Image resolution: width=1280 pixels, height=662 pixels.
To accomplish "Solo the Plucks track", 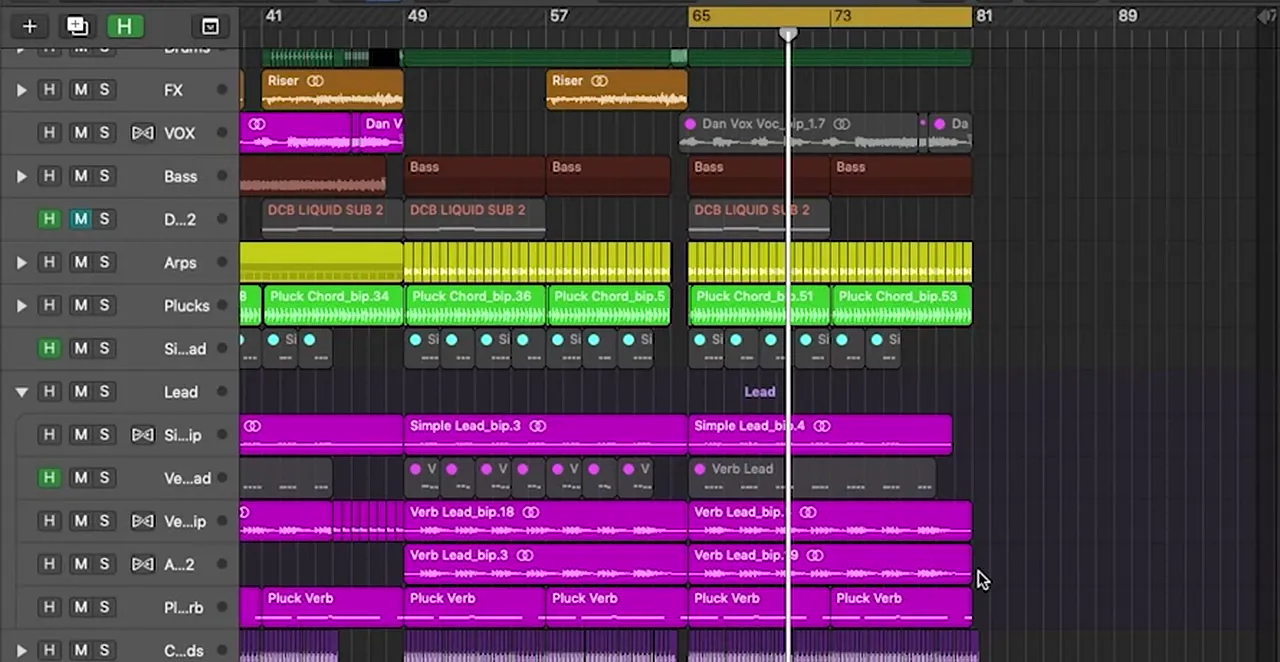I will click(x=104, y=305).
